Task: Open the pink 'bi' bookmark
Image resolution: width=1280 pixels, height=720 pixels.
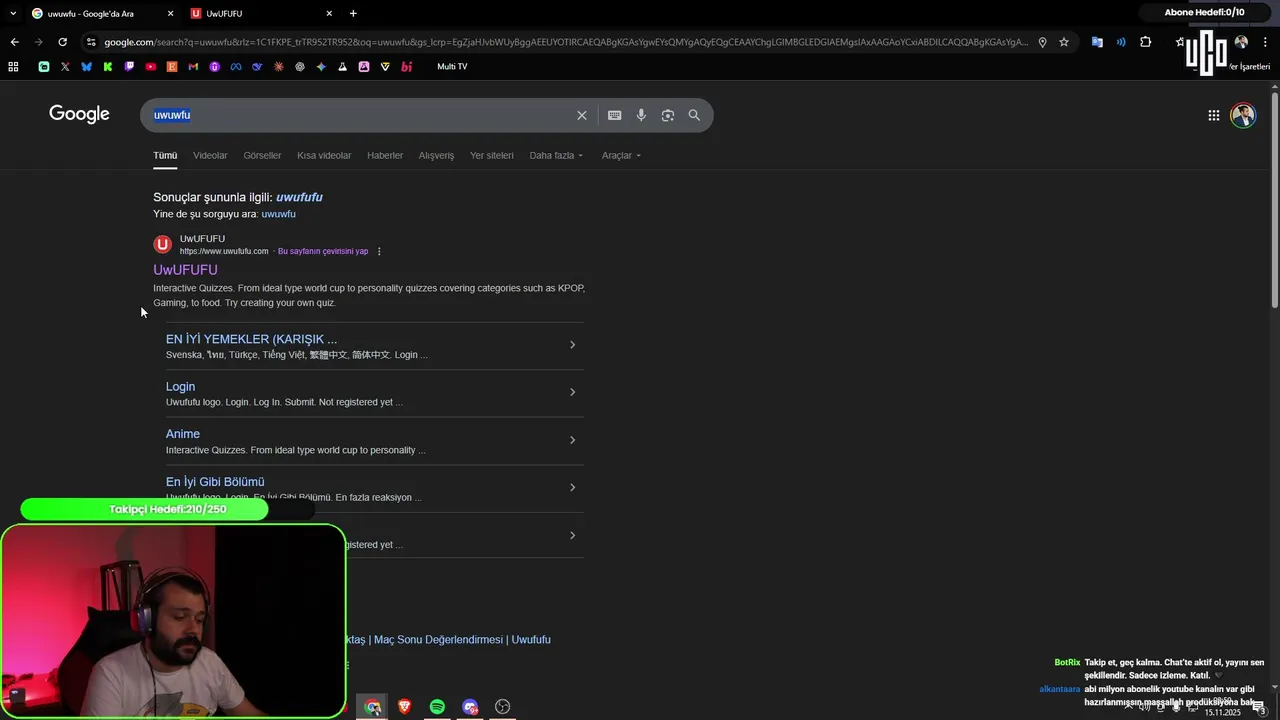Action: (406, 67)
